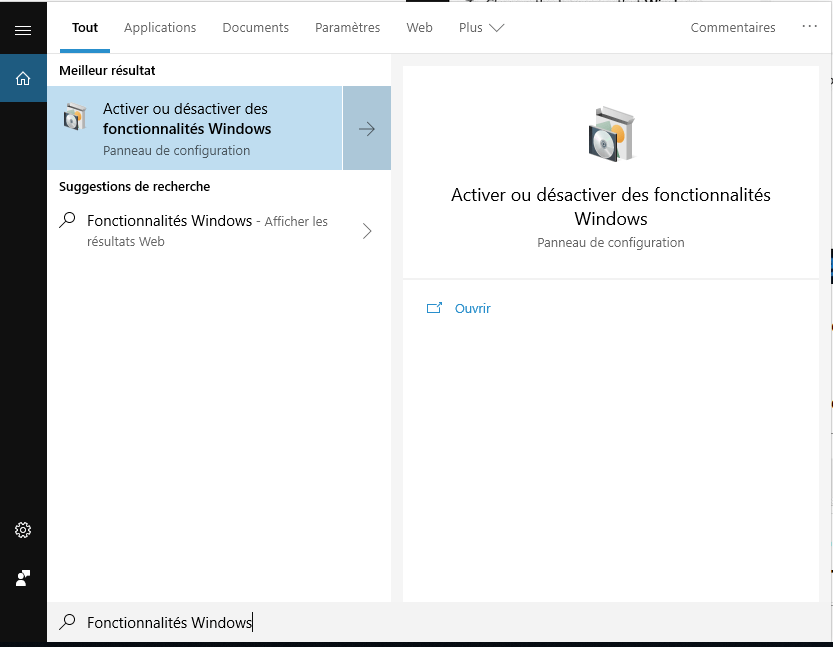Switch to the Documents tab

pyautogui.click(x=256, y=28)
